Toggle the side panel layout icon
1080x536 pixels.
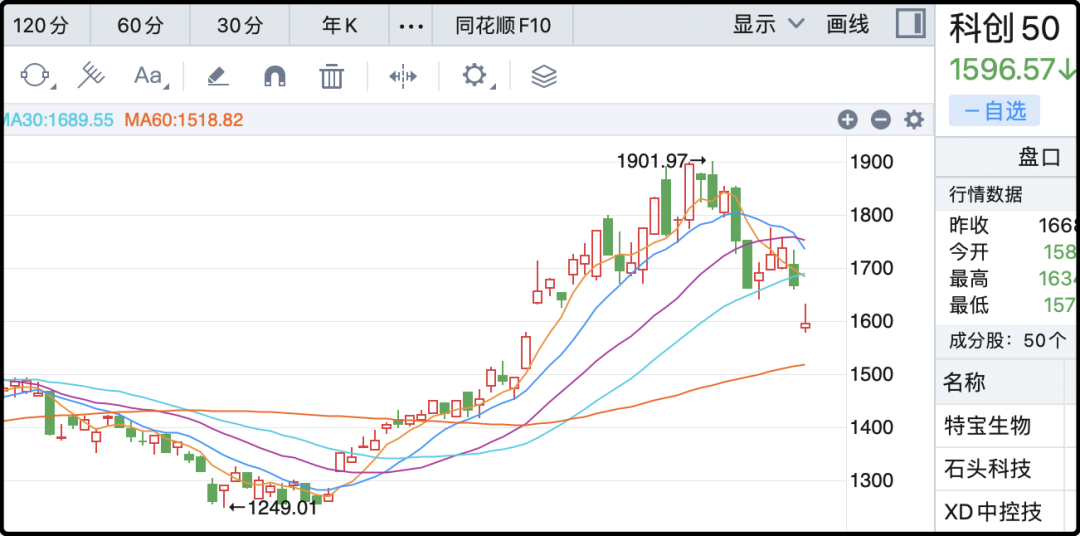pos(911,24)
